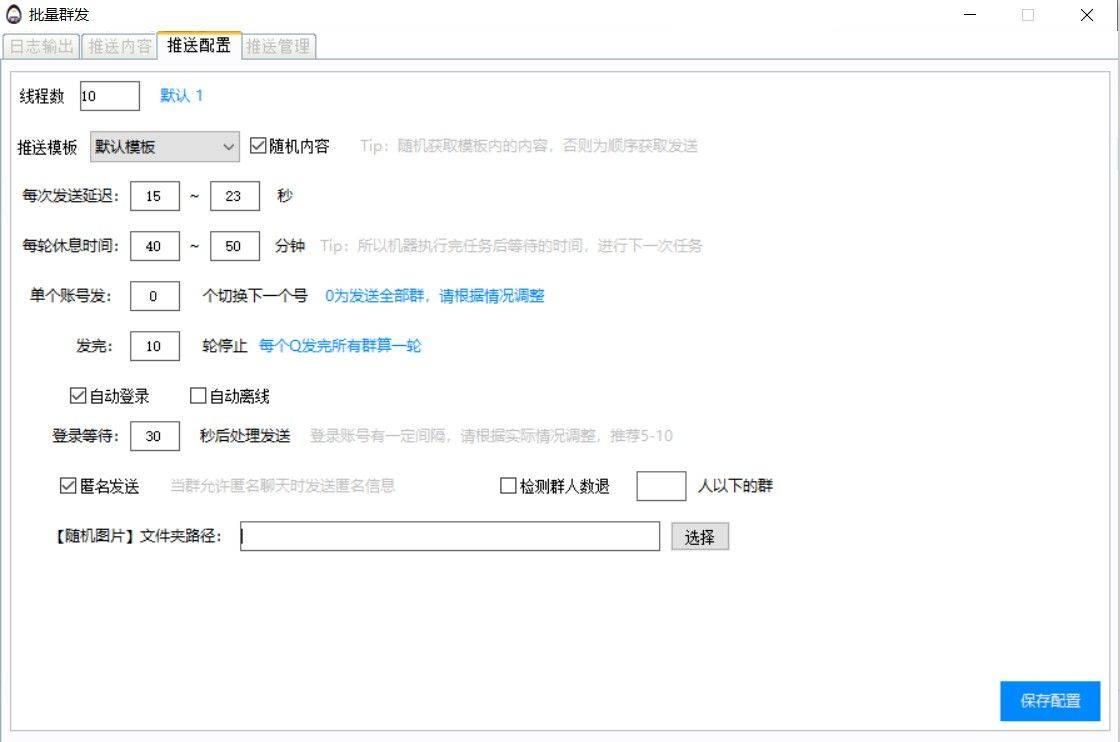Click the maximum send delay field (23)
Image resolution: width=1120 pixels, height=742 pixels.
(x=234, y=196)
